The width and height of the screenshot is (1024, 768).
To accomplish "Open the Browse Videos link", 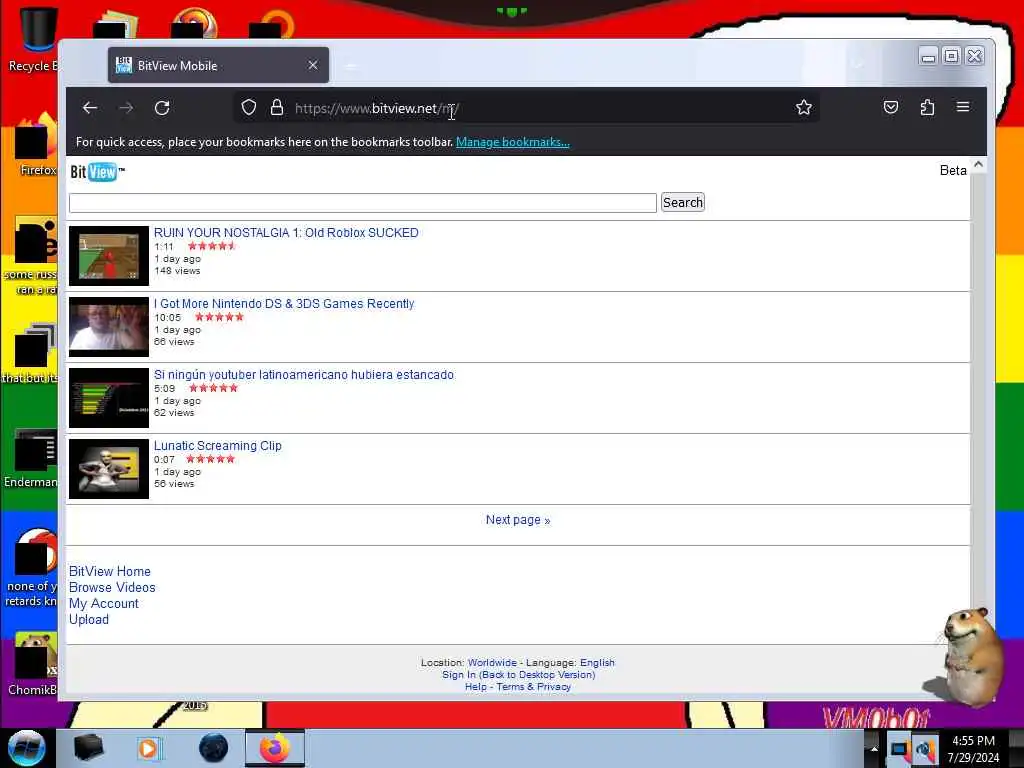I will (x=112, y=587).
